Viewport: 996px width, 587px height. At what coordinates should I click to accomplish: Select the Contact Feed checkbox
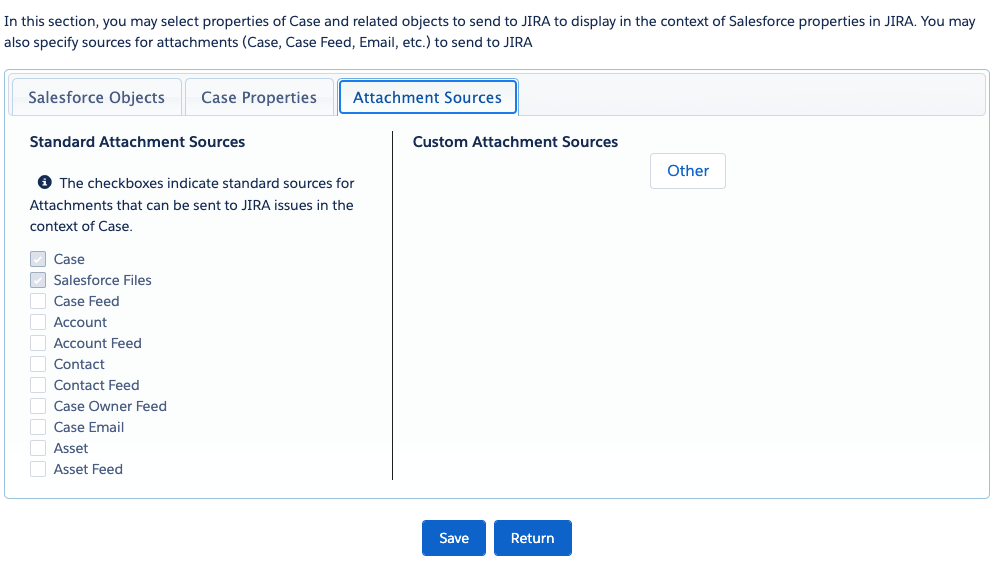coord(38,385)
